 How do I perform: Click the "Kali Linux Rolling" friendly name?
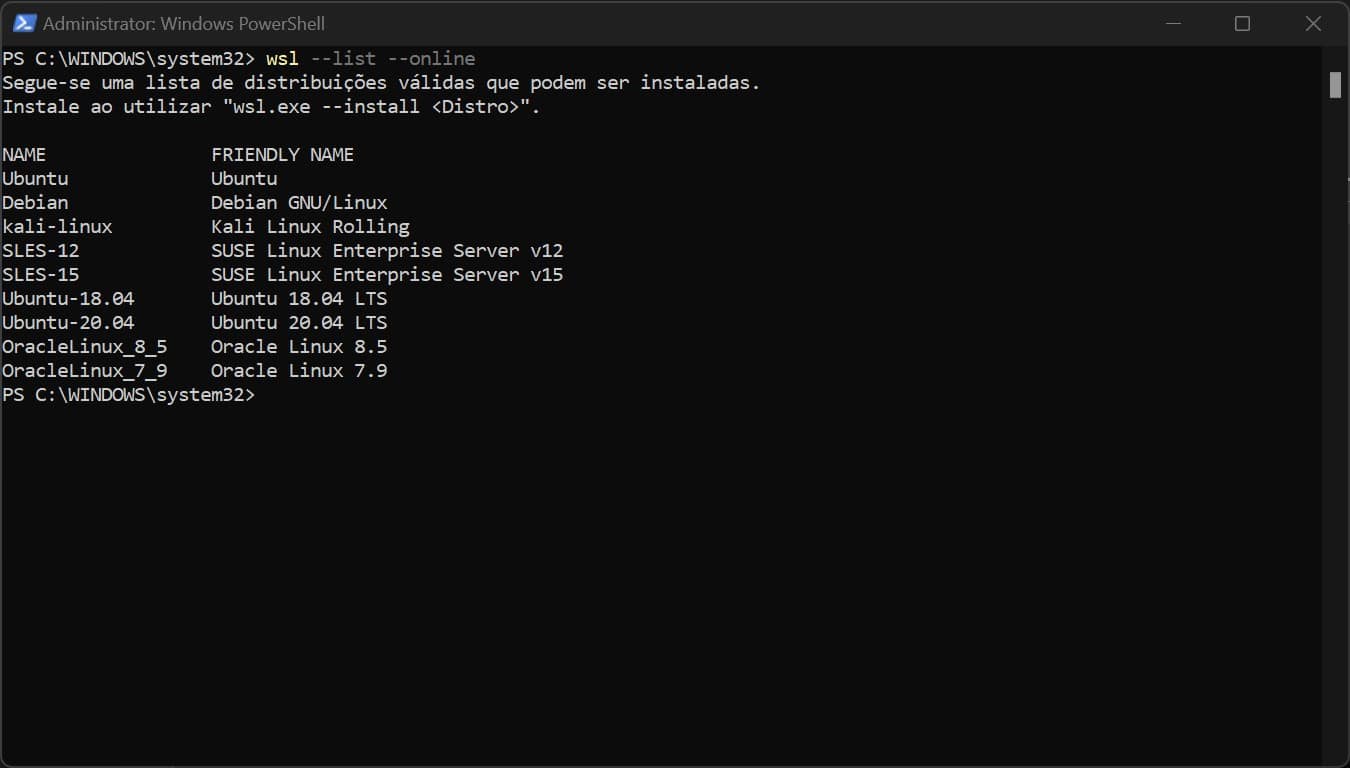click(310, 227)
